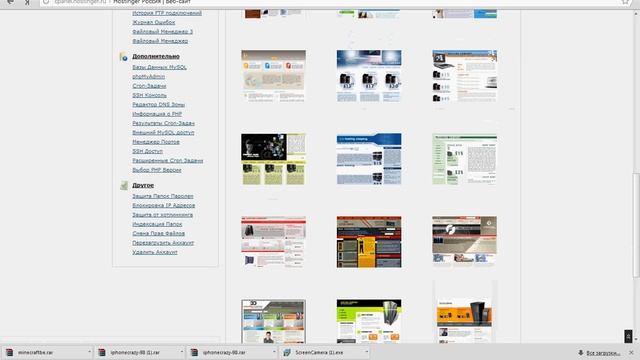Image resolution: width=640 pixels, height=360 pixels.
Task: Open Индексация Папок link
Action: point(157,224)
